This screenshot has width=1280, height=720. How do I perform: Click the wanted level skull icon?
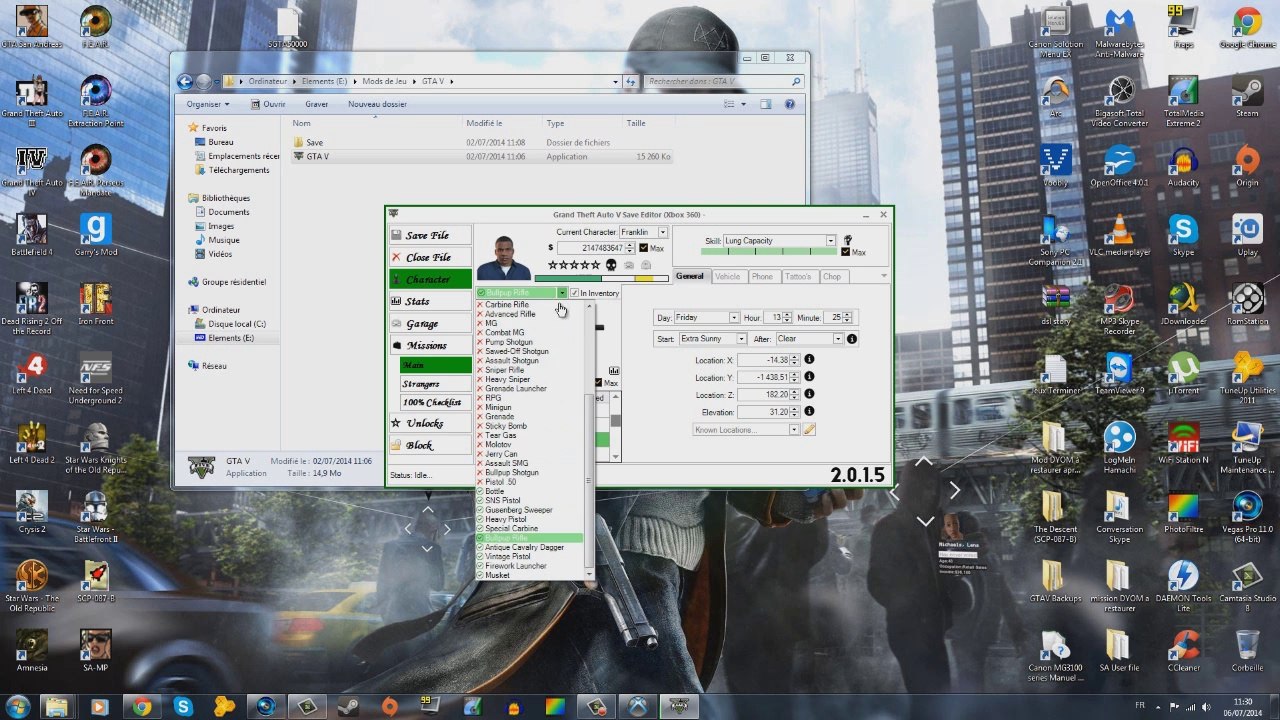pyautogui.click(x=611, y=265)
